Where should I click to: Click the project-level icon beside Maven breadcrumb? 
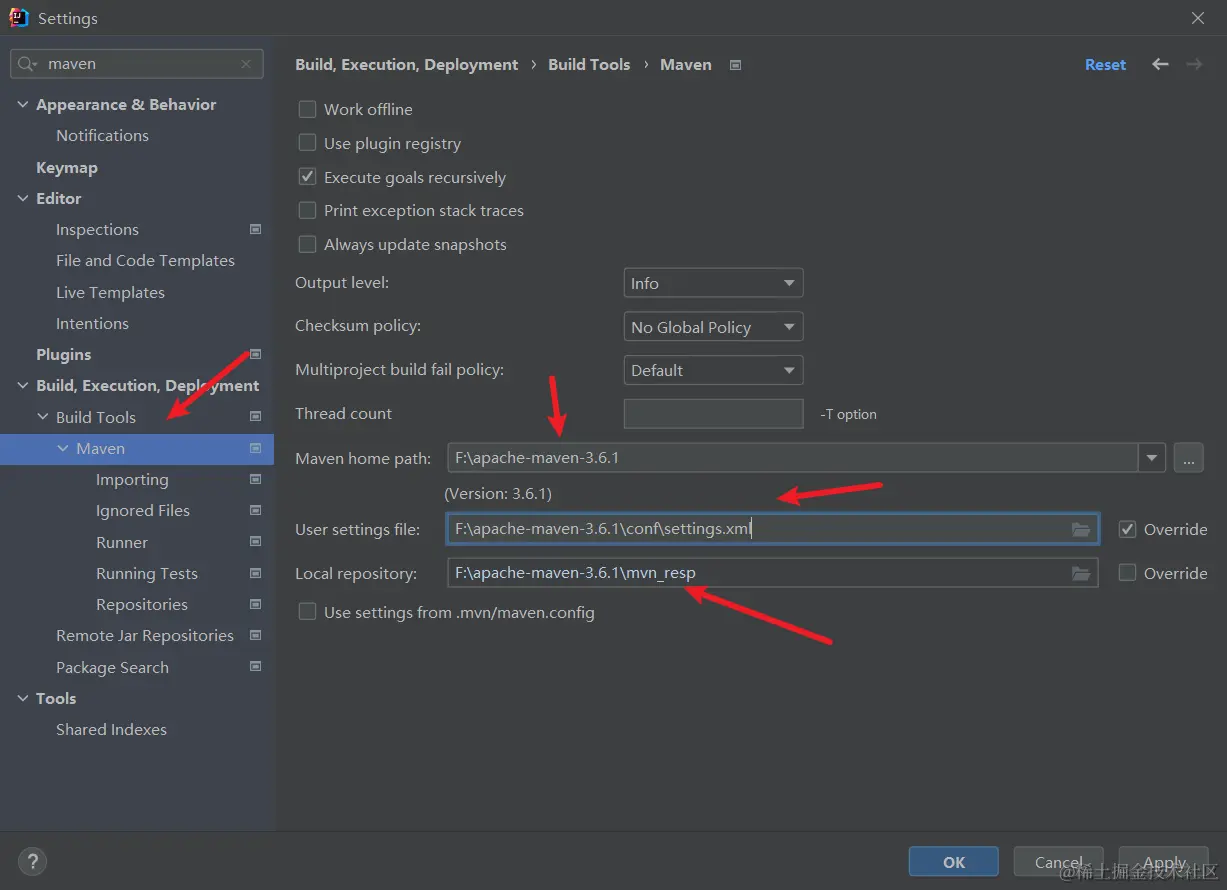pos(736,65)
